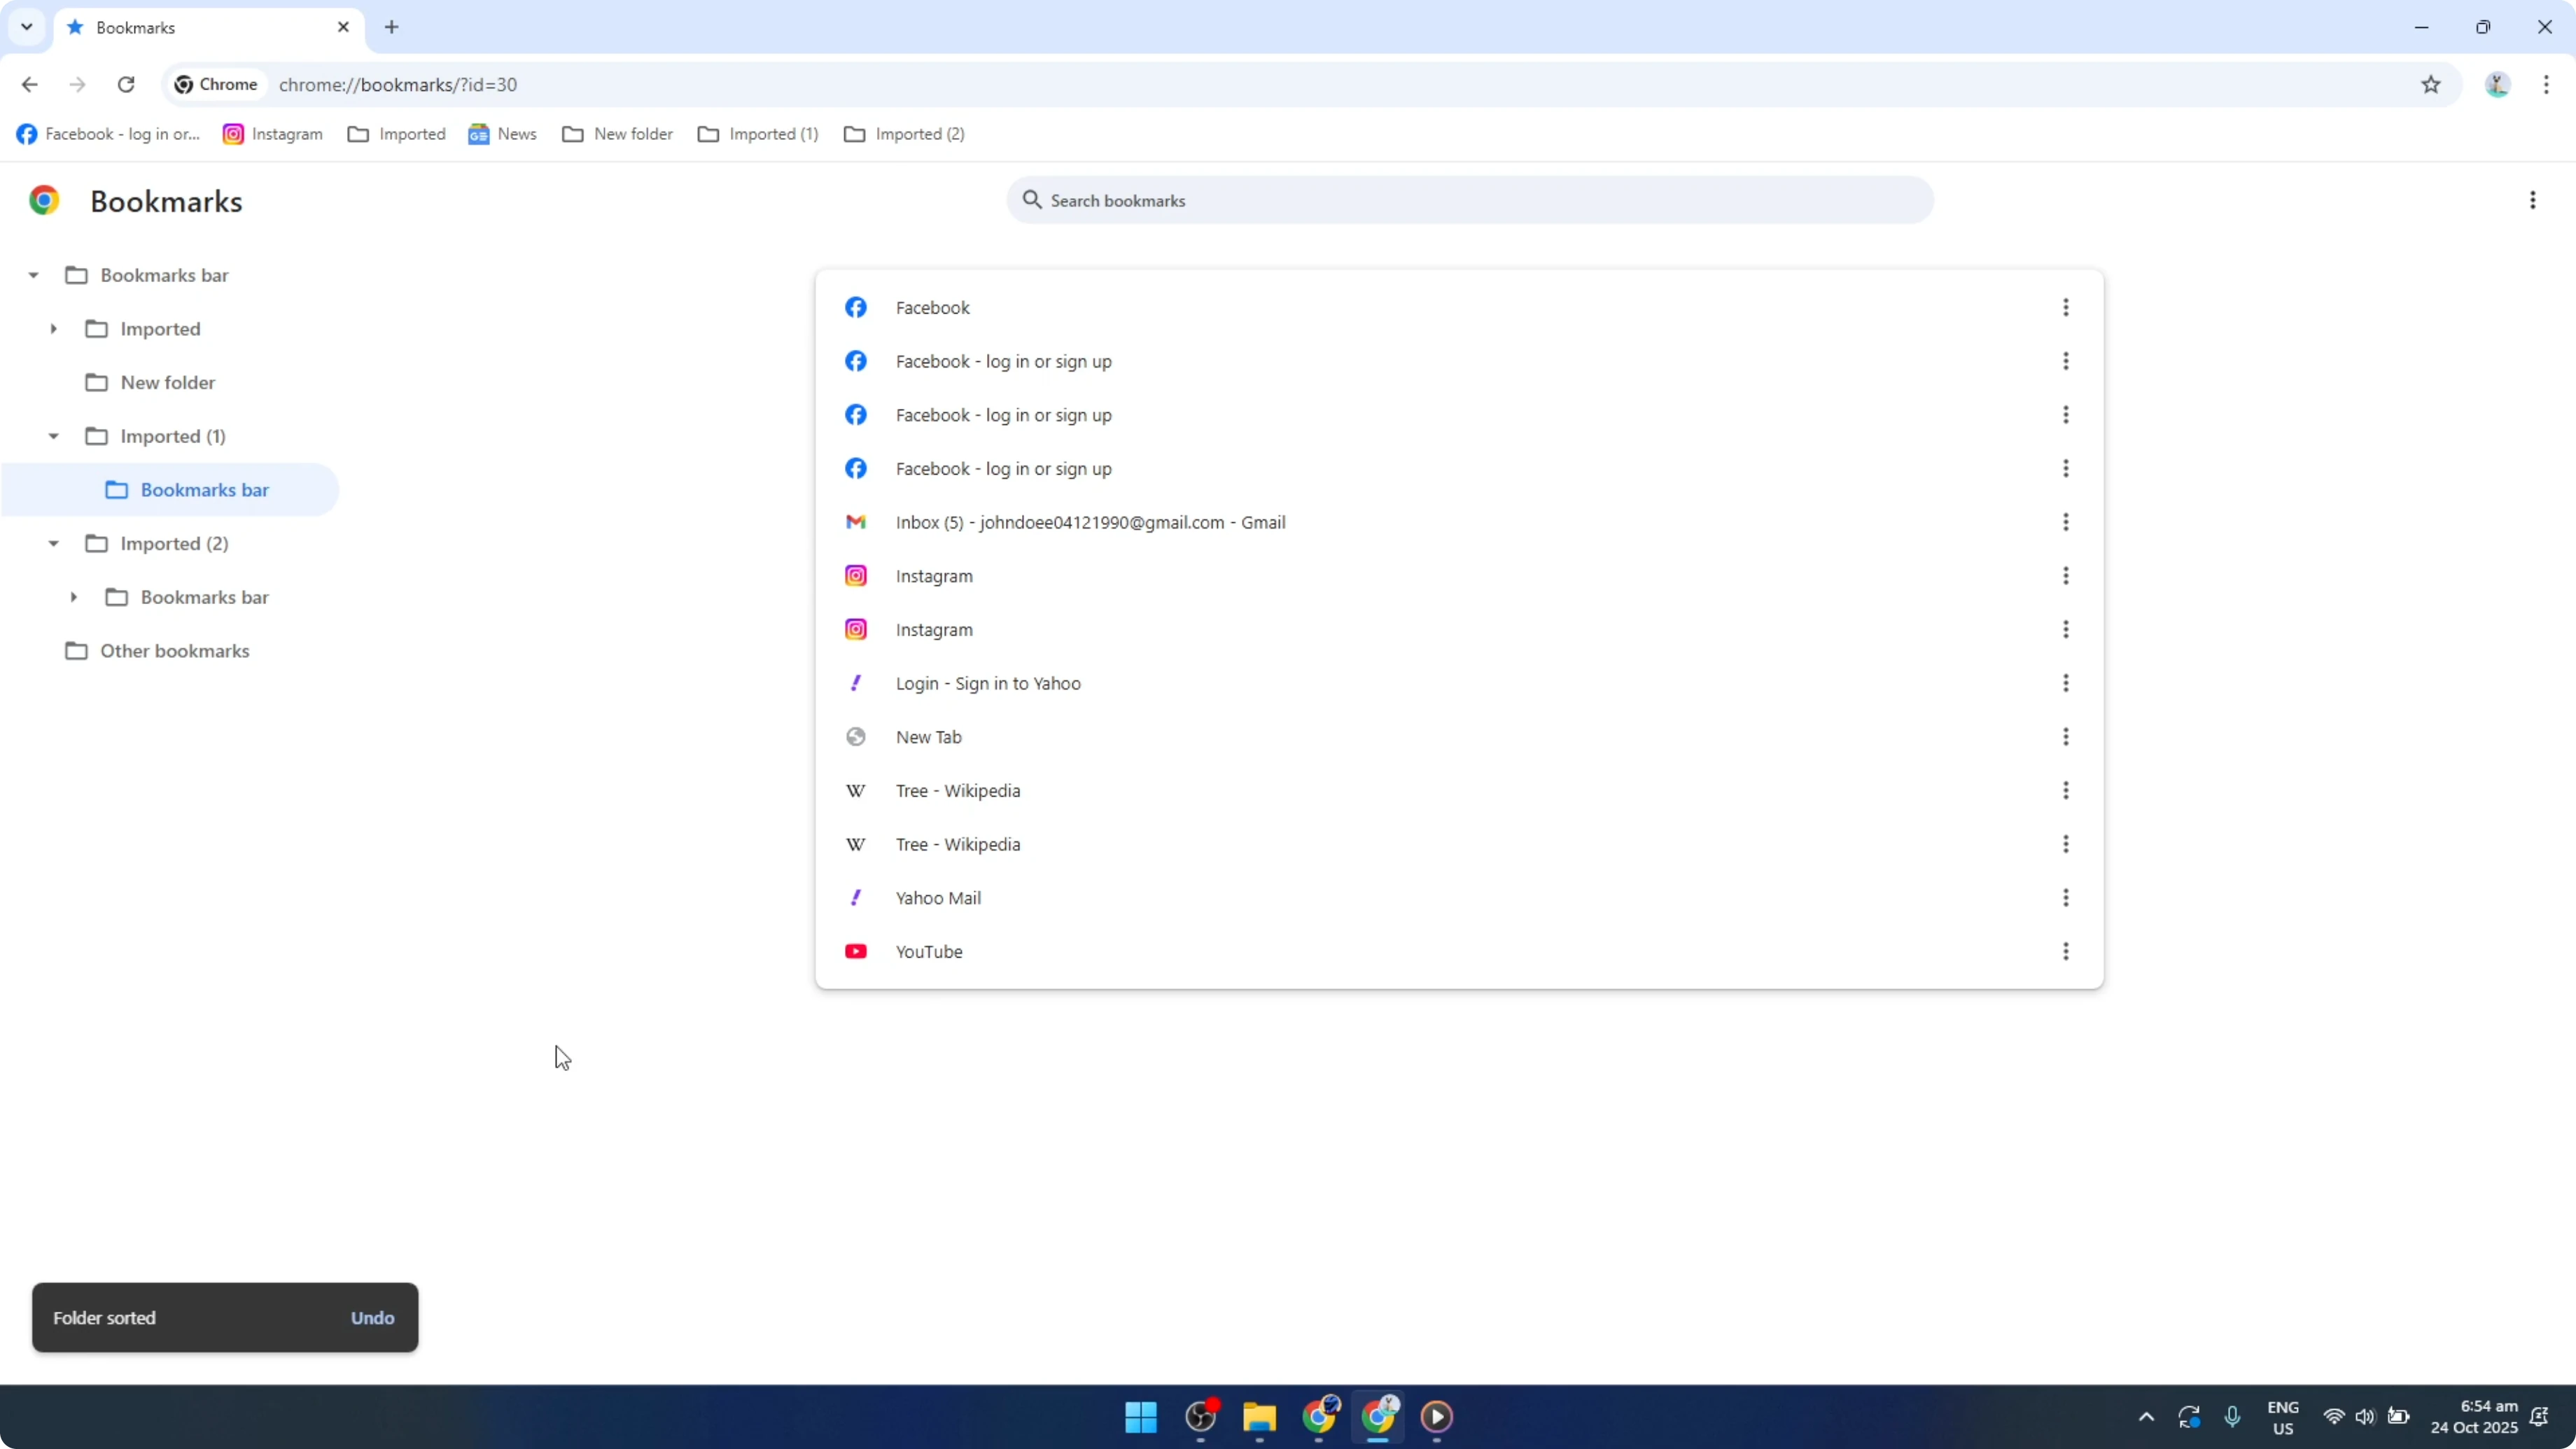This screenshot has height=1449, width=2576.
Task: Reload the bookmarks page
Action: click(126, 84)
